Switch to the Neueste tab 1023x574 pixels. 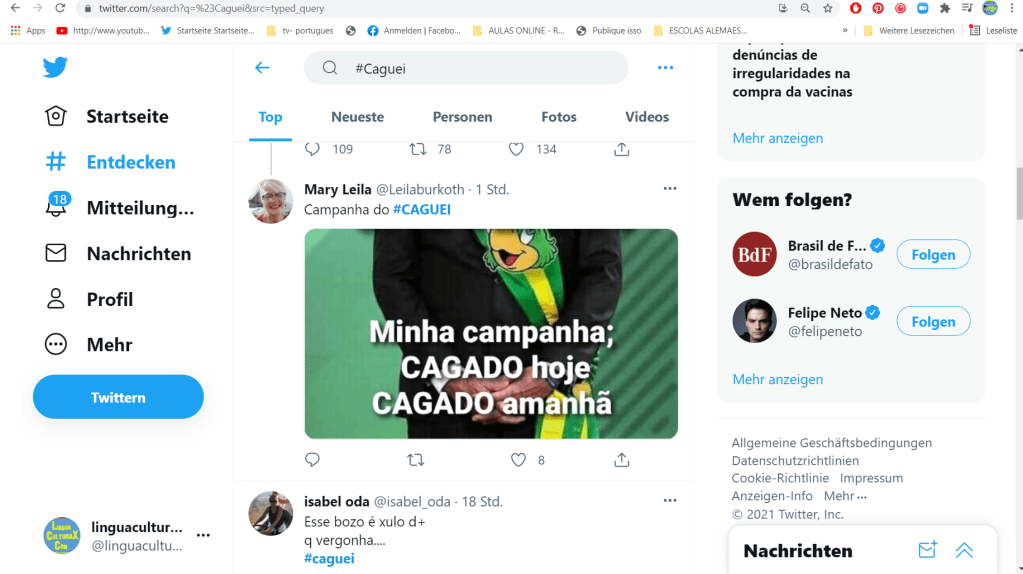point(358,117)
